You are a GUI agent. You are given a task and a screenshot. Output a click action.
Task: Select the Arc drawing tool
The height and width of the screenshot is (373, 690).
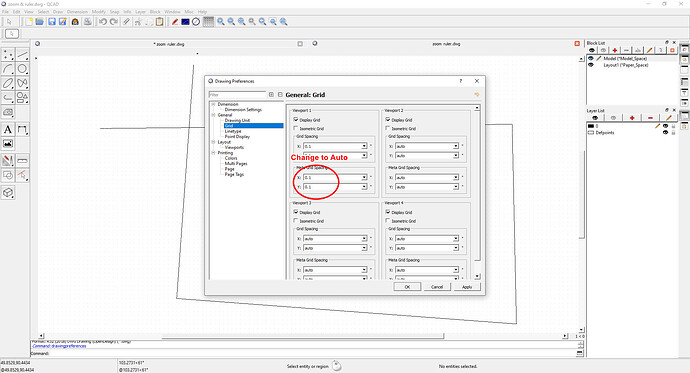click(8, 69)
